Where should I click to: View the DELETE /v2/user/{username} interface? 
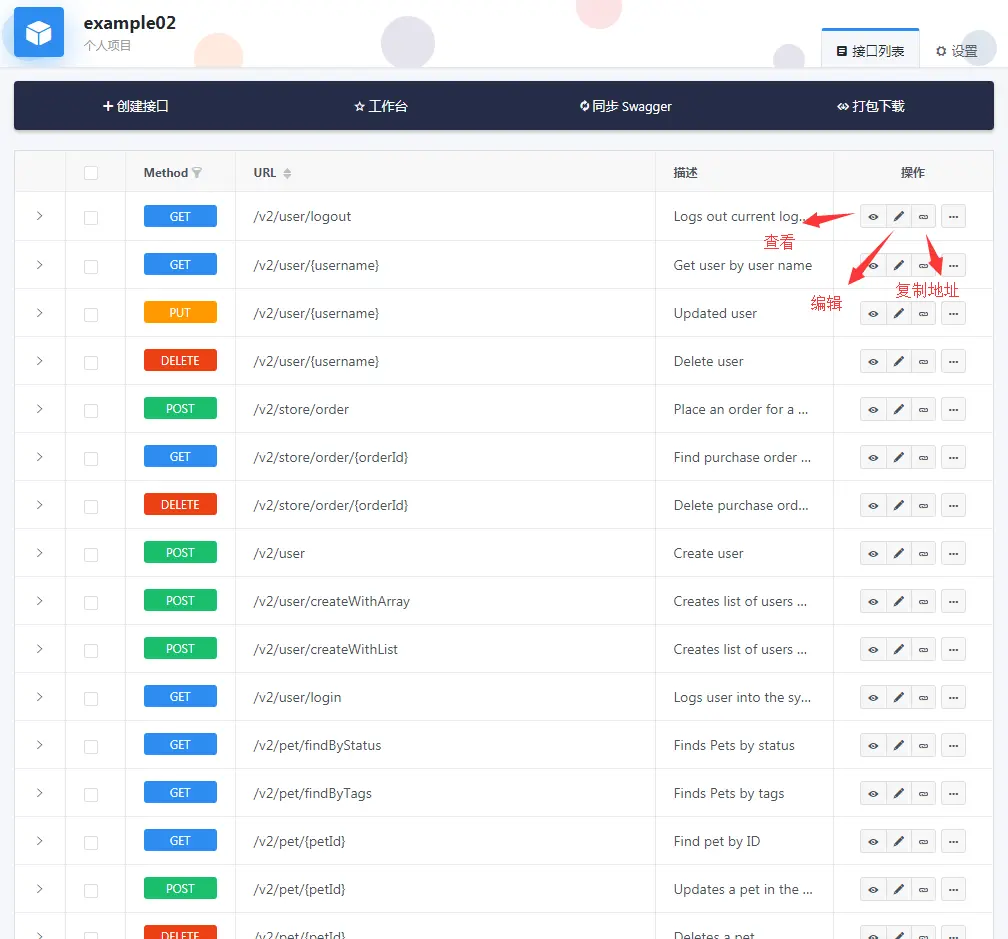(x=873, y=362)
